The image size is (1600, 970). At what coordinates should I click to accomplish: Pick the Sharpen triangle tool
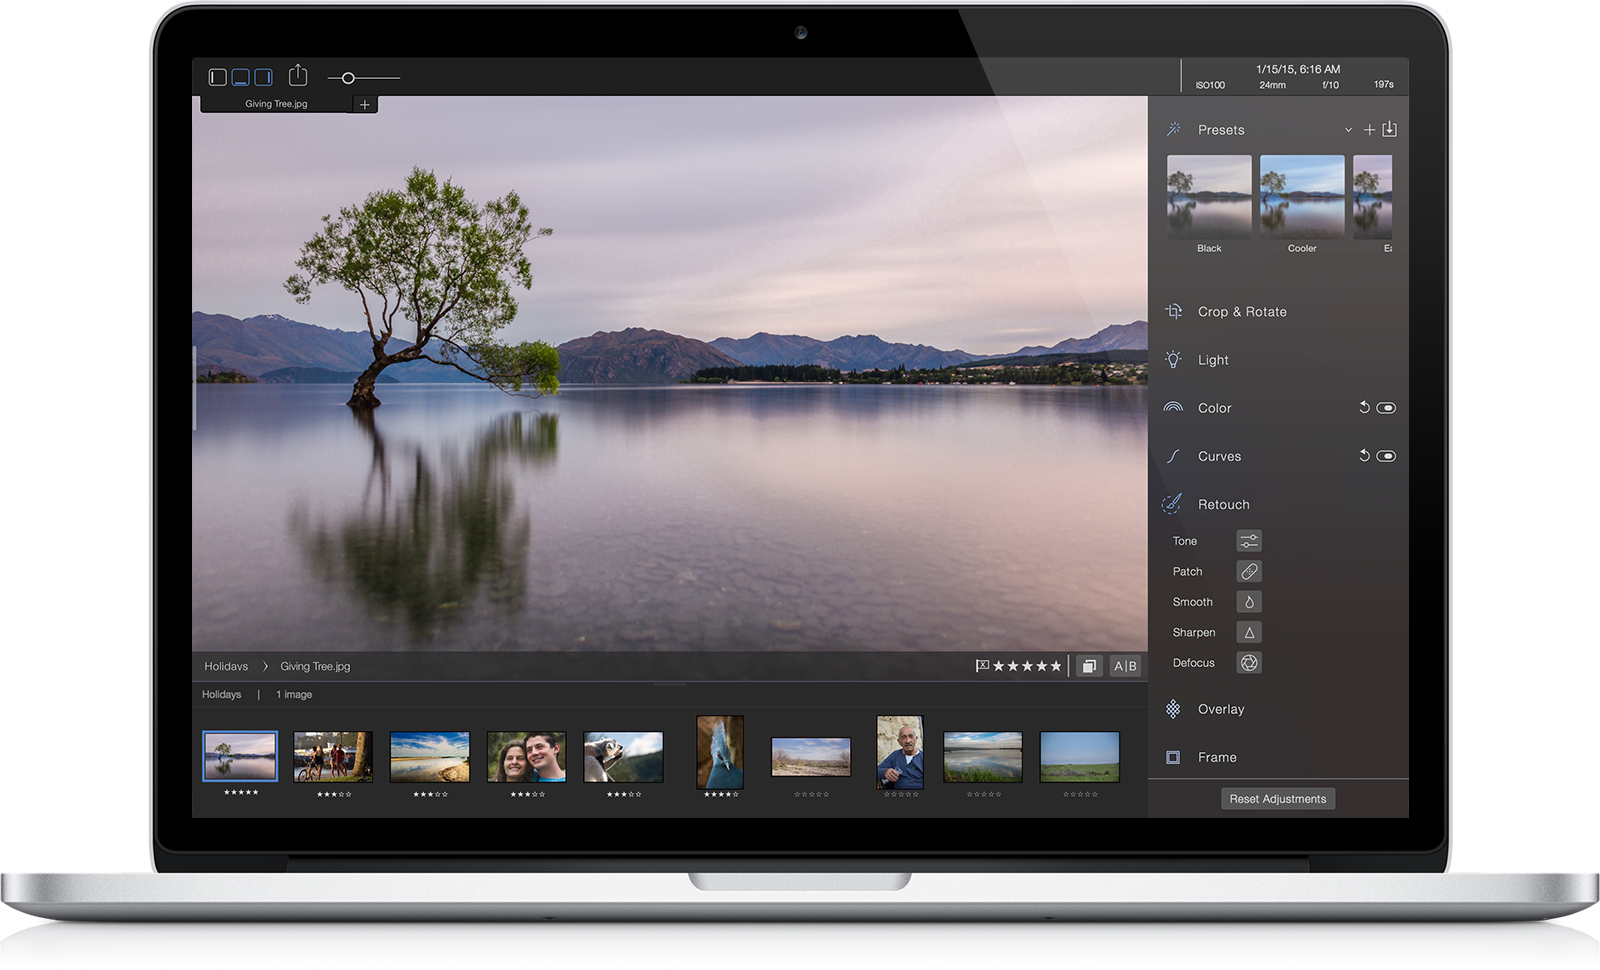pyautogui.click(x=1248, y=632)
